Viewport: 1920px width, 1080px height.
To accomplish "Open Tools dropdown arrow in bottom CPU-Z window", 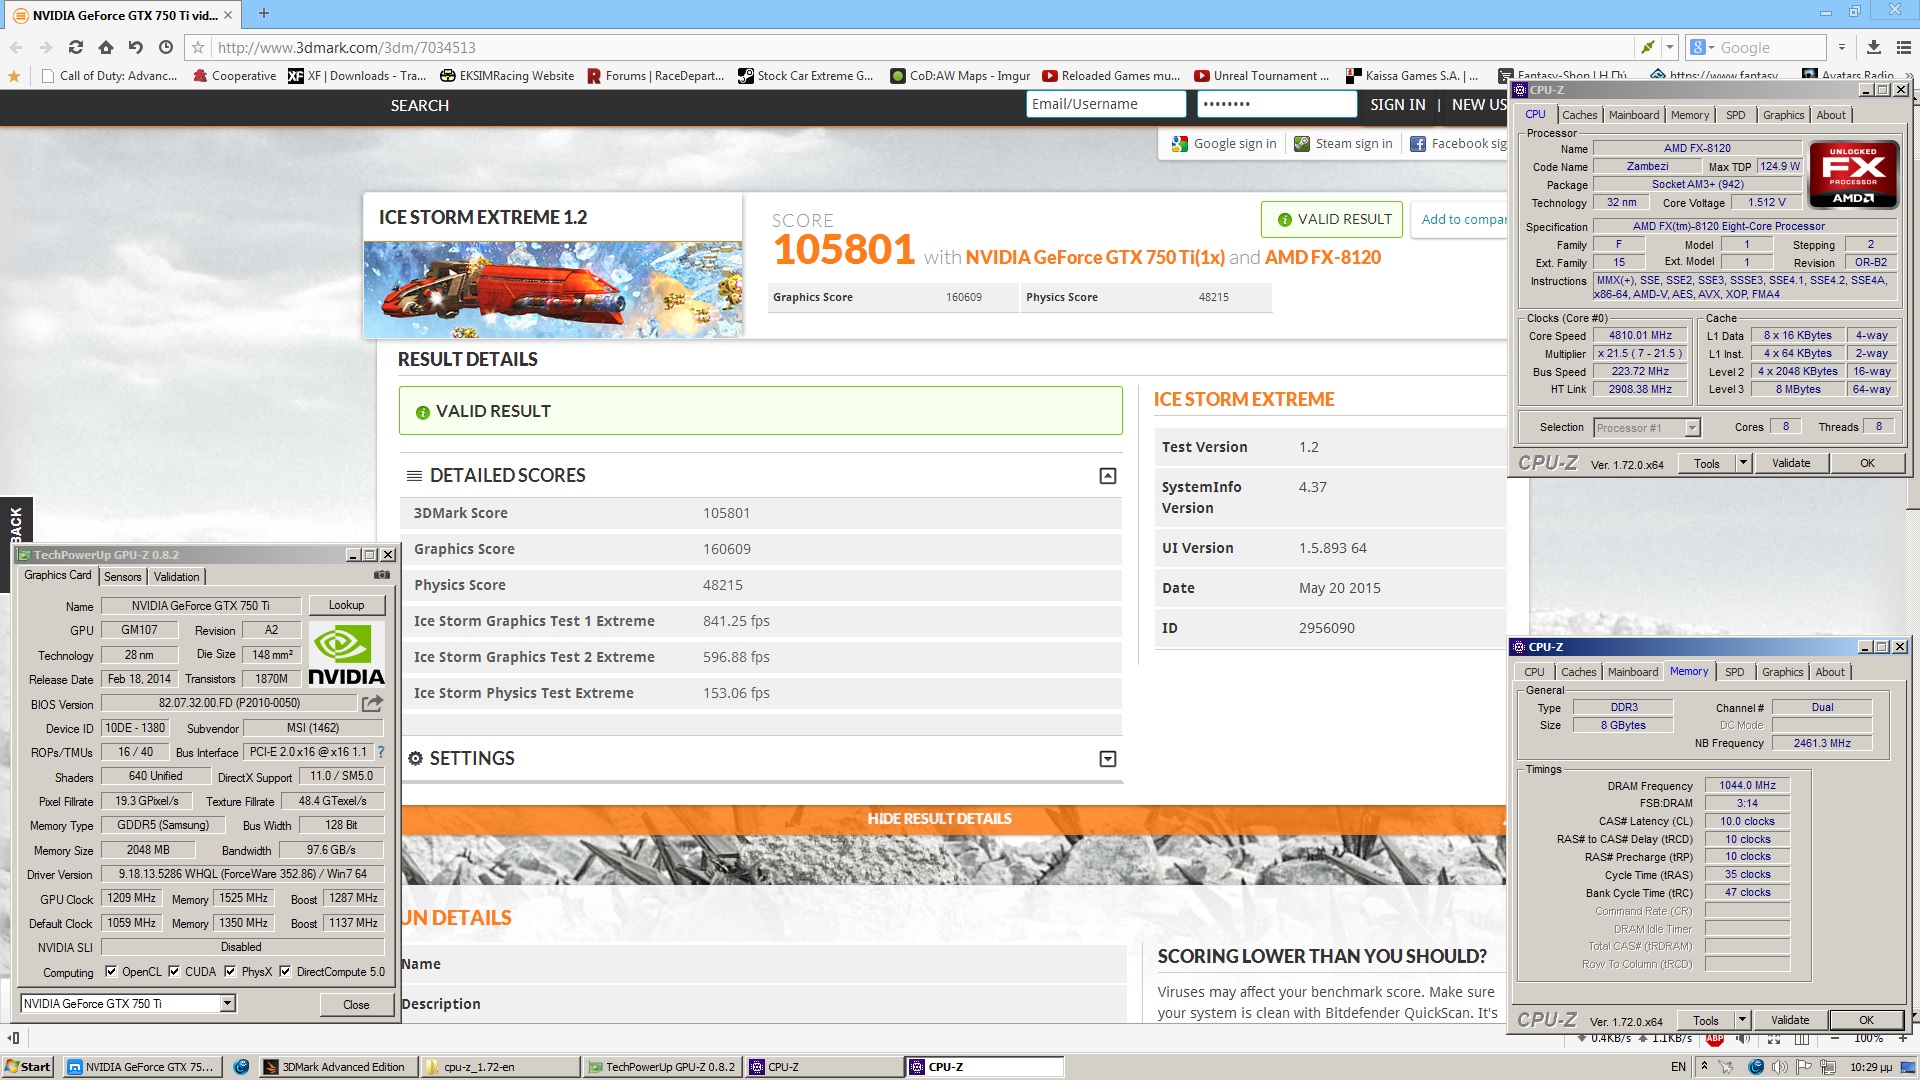I will click(1742, 1020).
